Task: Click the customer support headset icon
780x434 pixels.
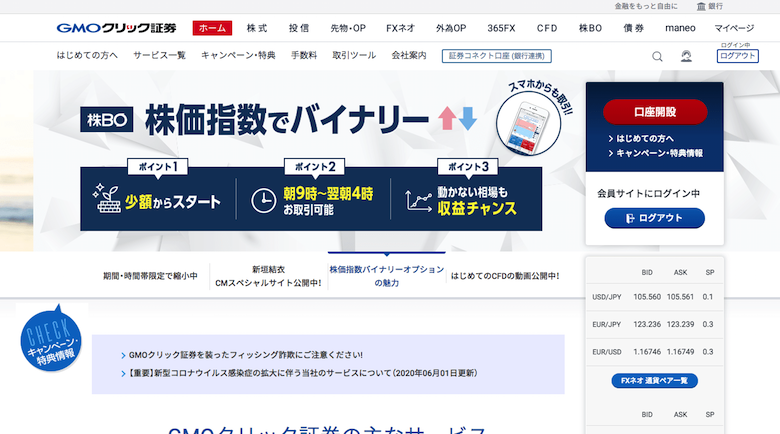Action: 686,56
